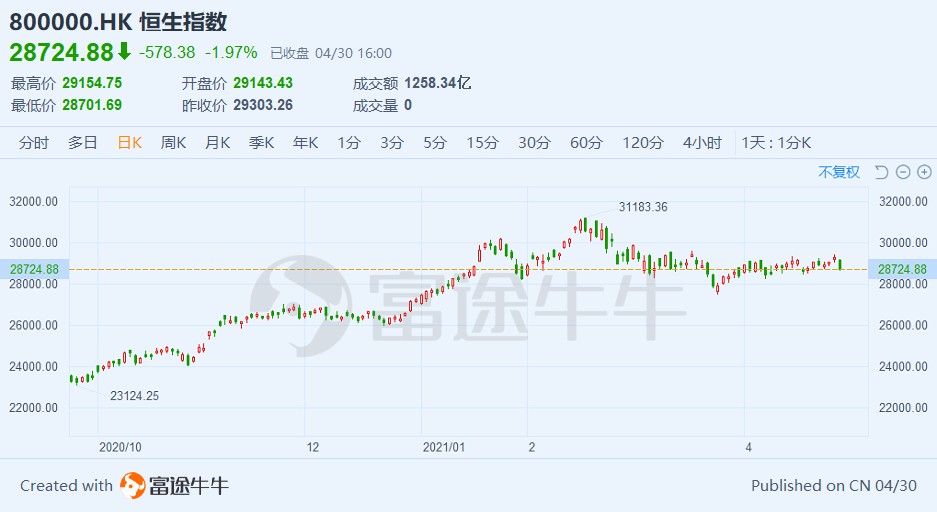Click the left axis 32000.00 label
This screenshot has width=937, height=512.
point(33,201)
